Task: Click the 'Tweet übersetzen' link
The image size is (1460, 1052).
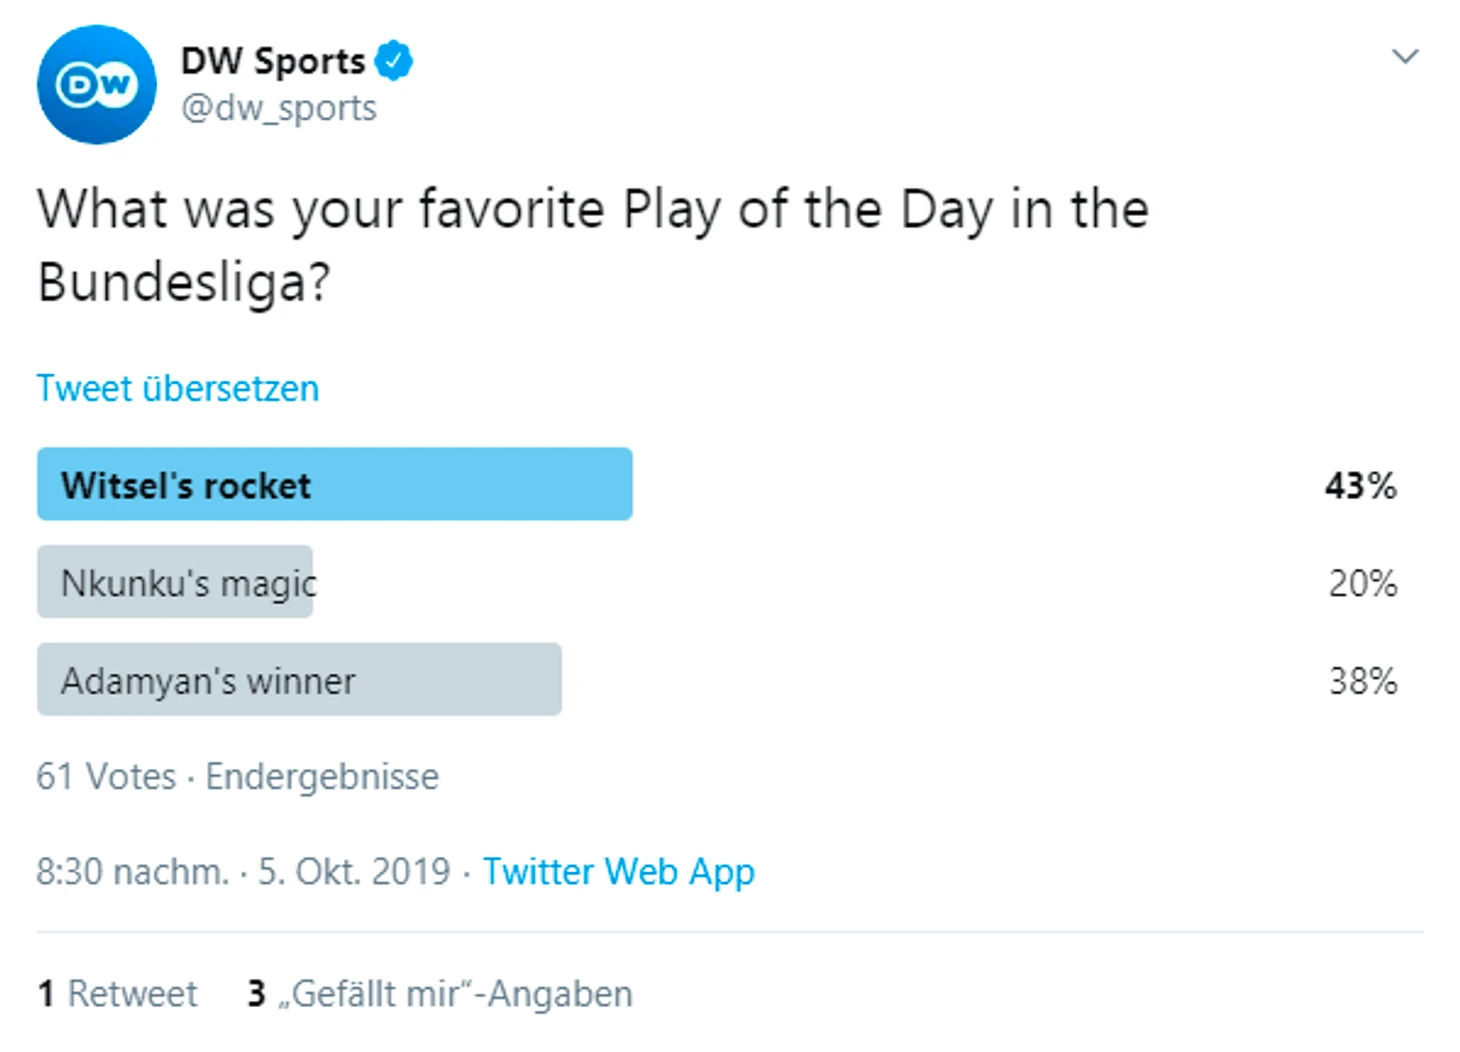Action: 178,388
